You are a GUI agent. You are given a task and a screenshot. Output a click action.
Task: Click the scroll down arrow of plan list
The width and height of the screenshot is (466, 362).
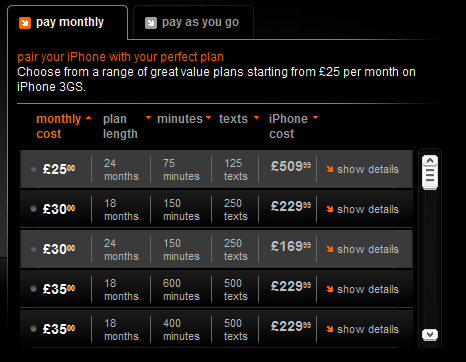(430, 334)
